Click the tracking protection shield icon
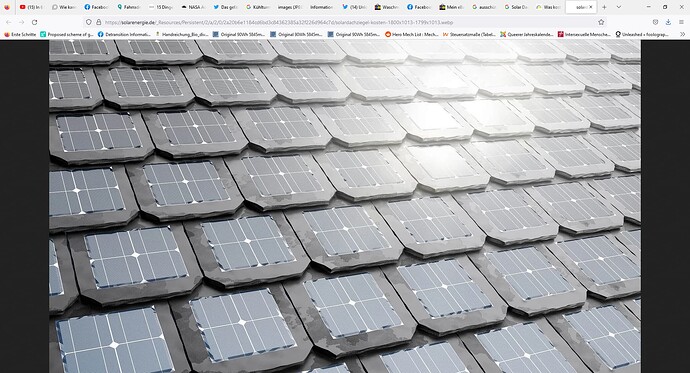 (x=88, y=22)
